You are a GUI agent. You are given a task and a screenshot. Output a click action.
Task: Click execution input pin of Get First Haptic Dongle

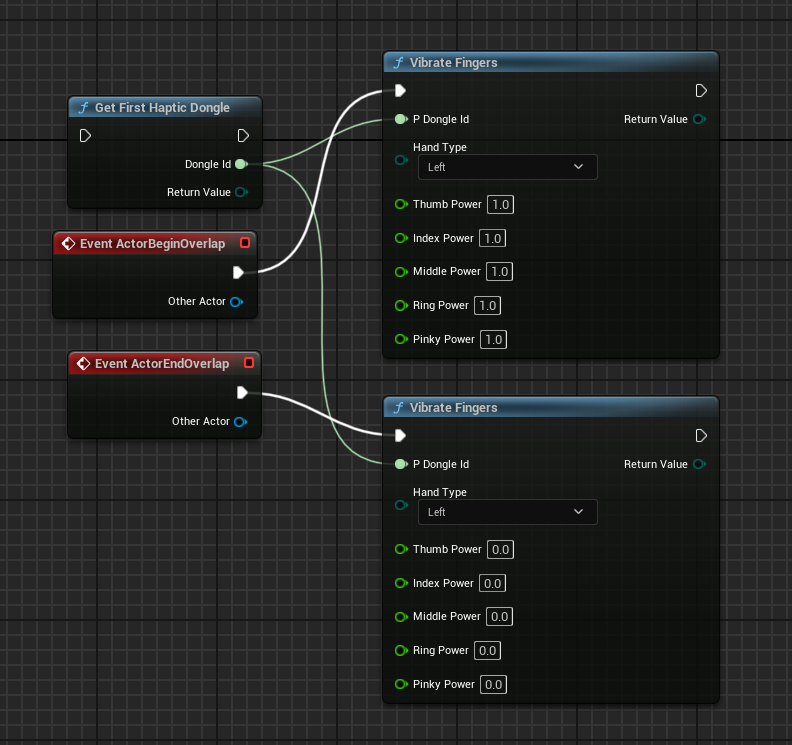click(86, 136)
